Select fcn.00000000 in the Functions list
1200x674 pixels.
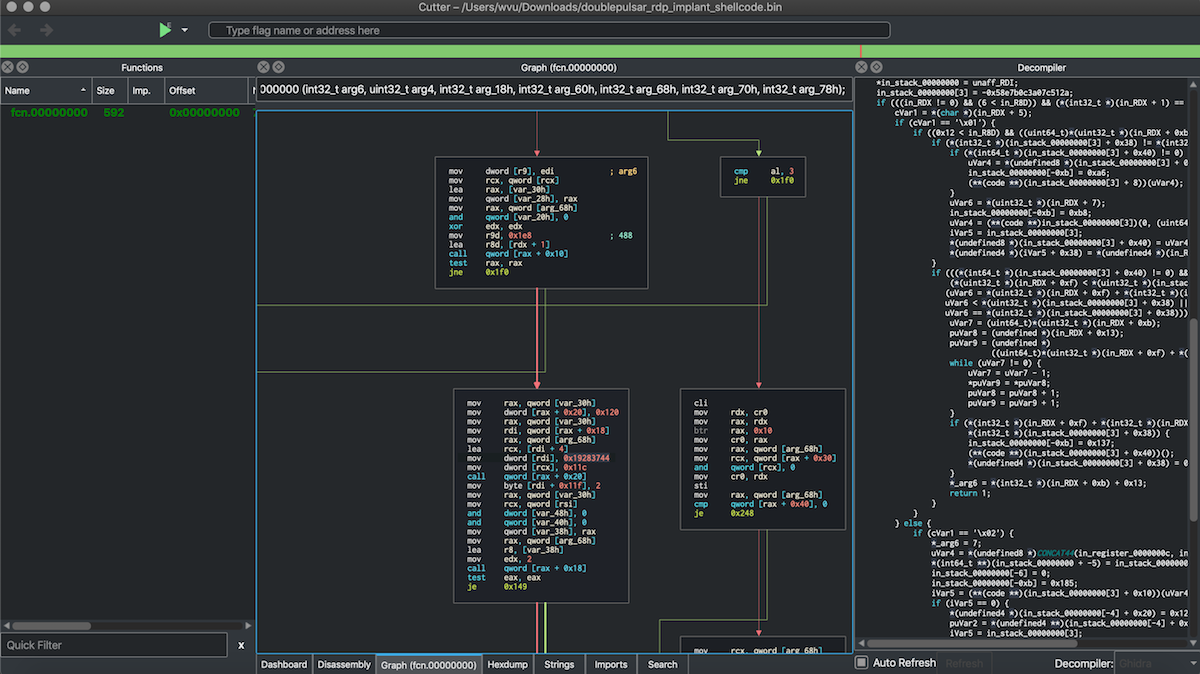49,113
